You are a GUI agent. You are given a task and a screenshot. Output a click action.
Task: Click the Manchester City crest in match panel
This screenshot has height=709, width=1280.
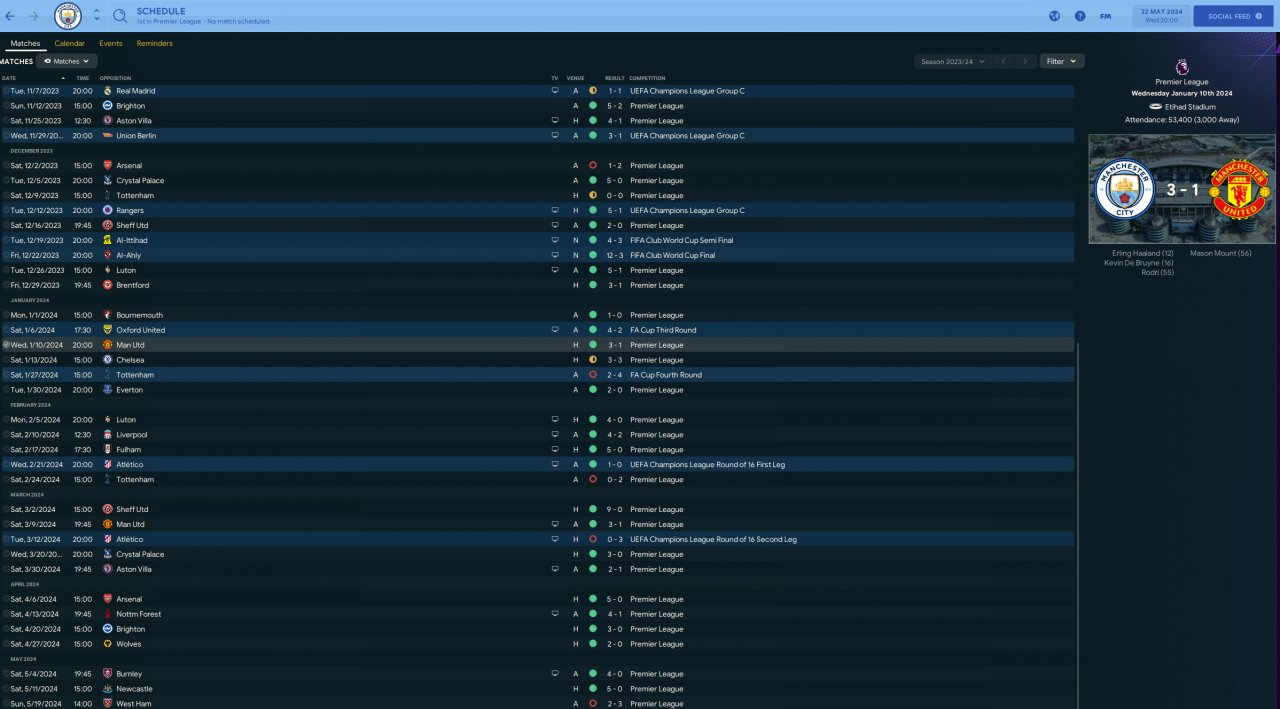(x=1125, y=188)
